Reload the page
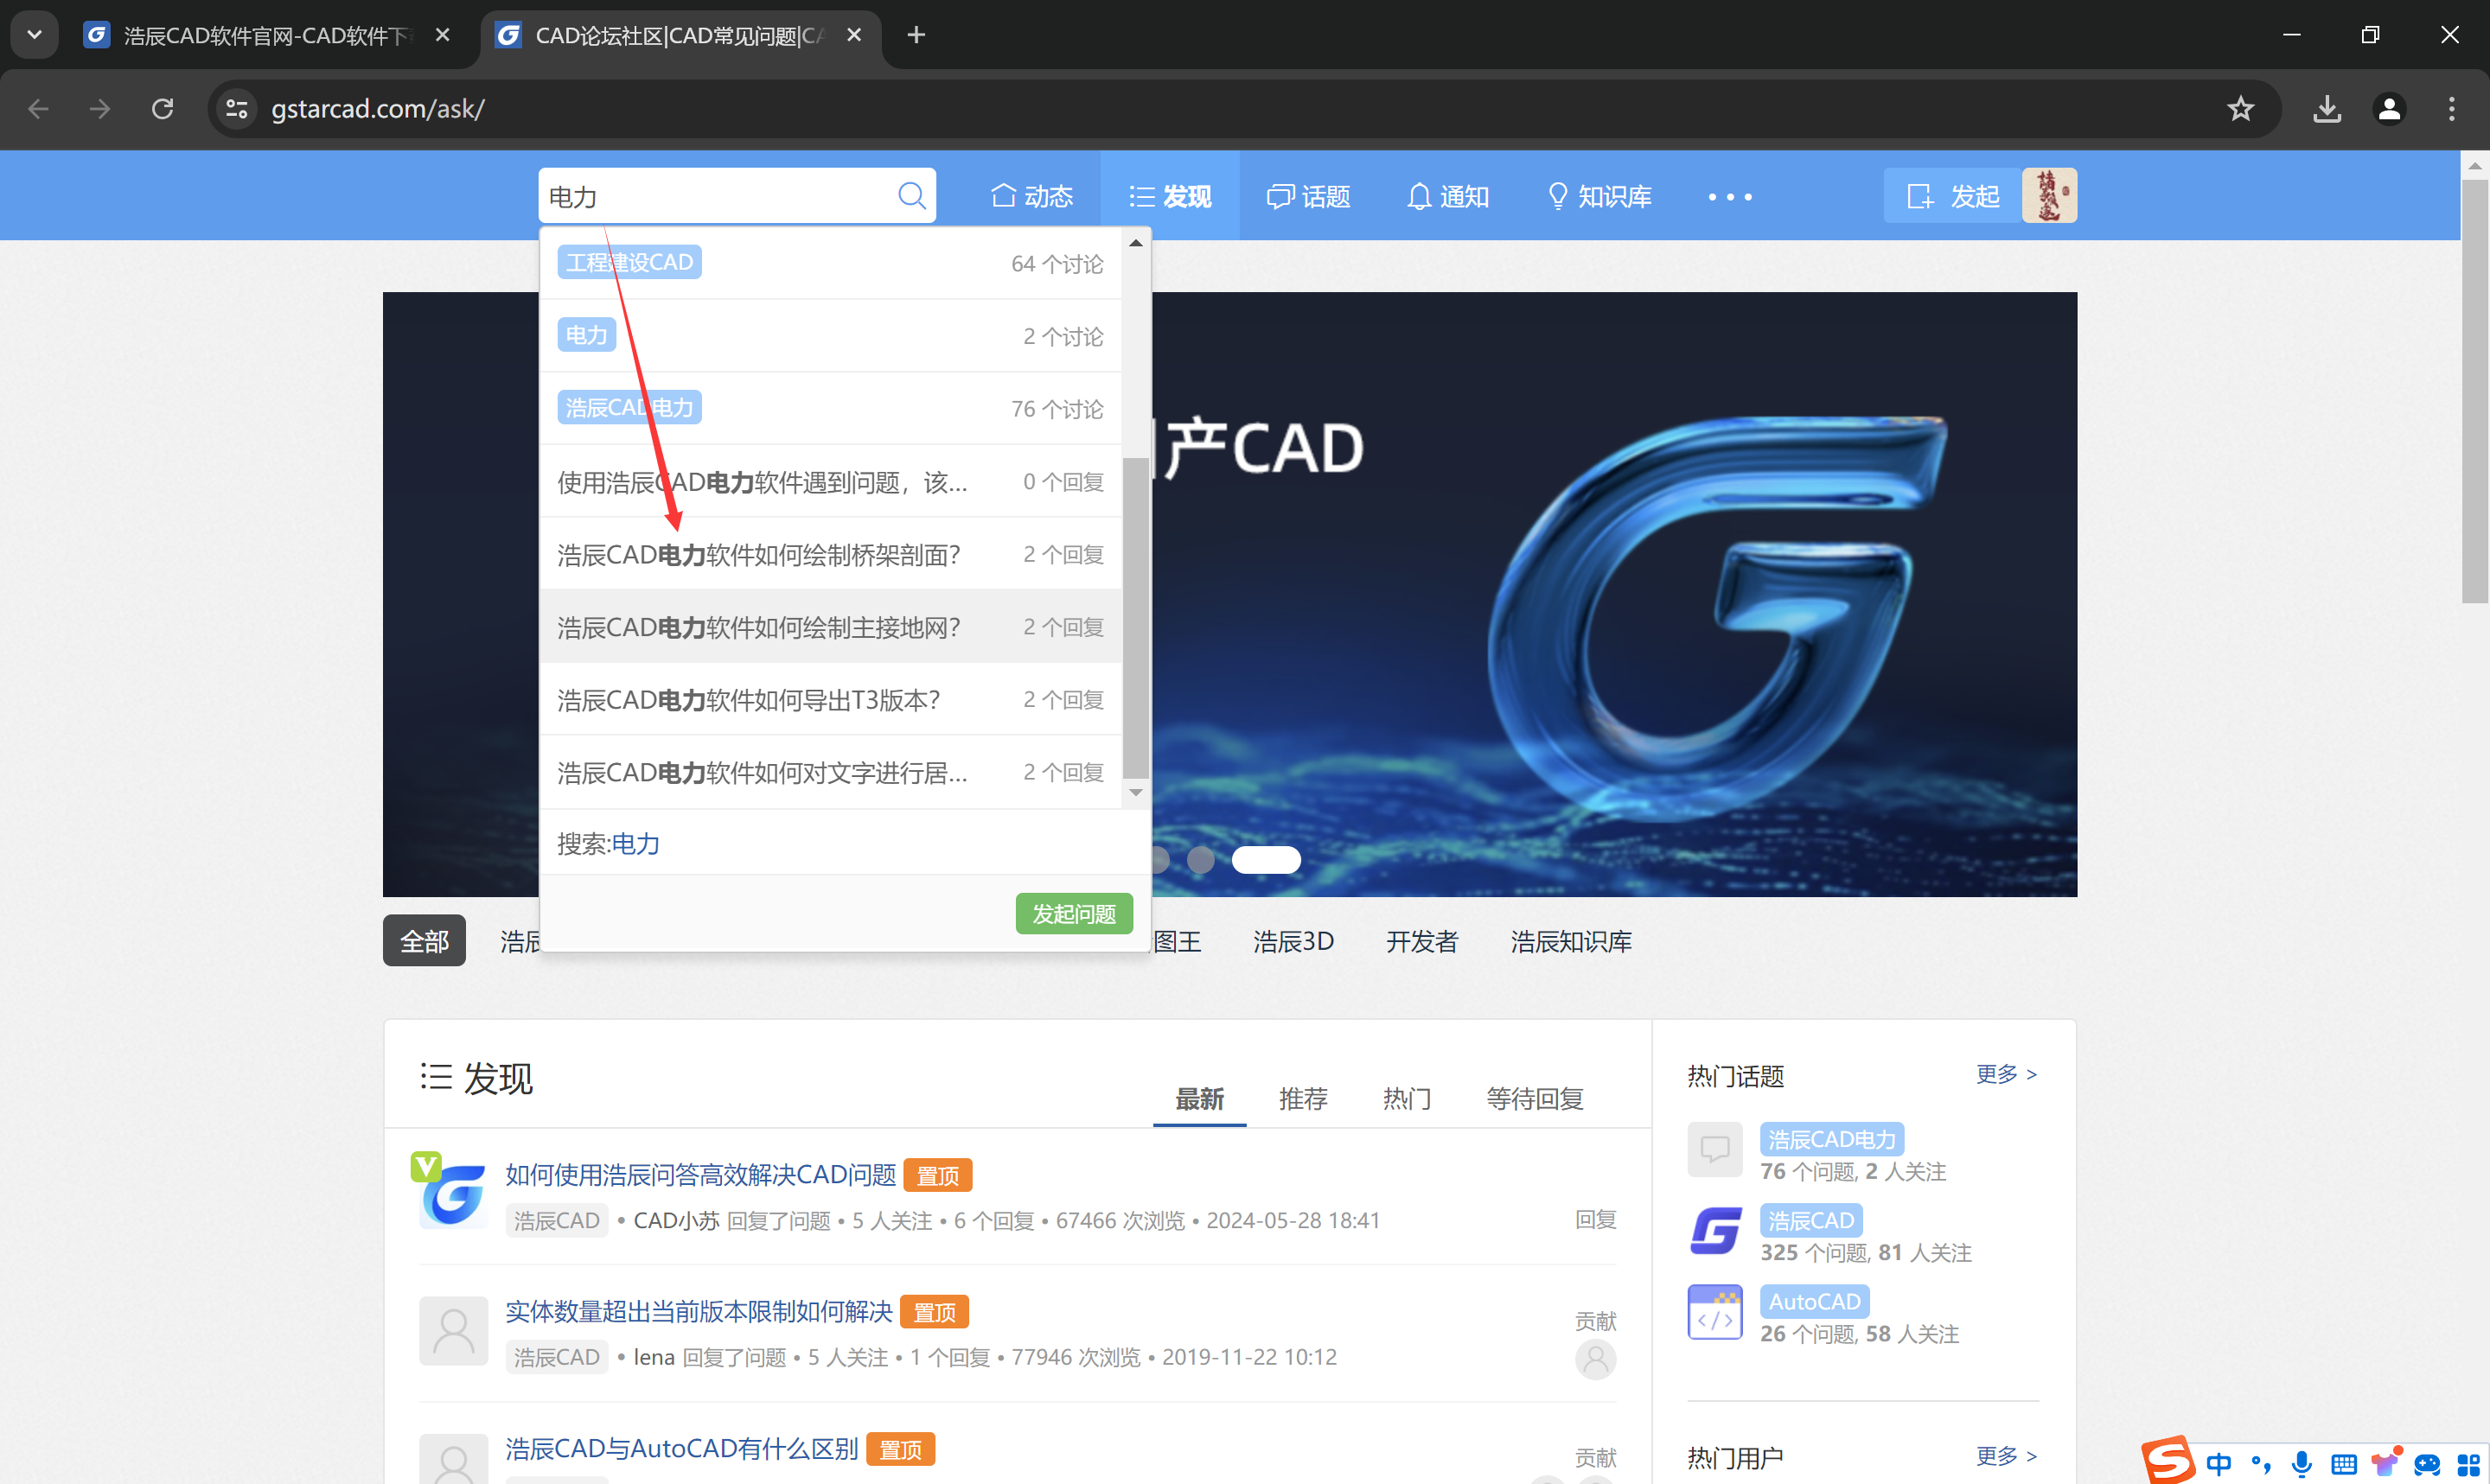The width and height of the screenshot is (2490, 1484). (x=163, y=108)
